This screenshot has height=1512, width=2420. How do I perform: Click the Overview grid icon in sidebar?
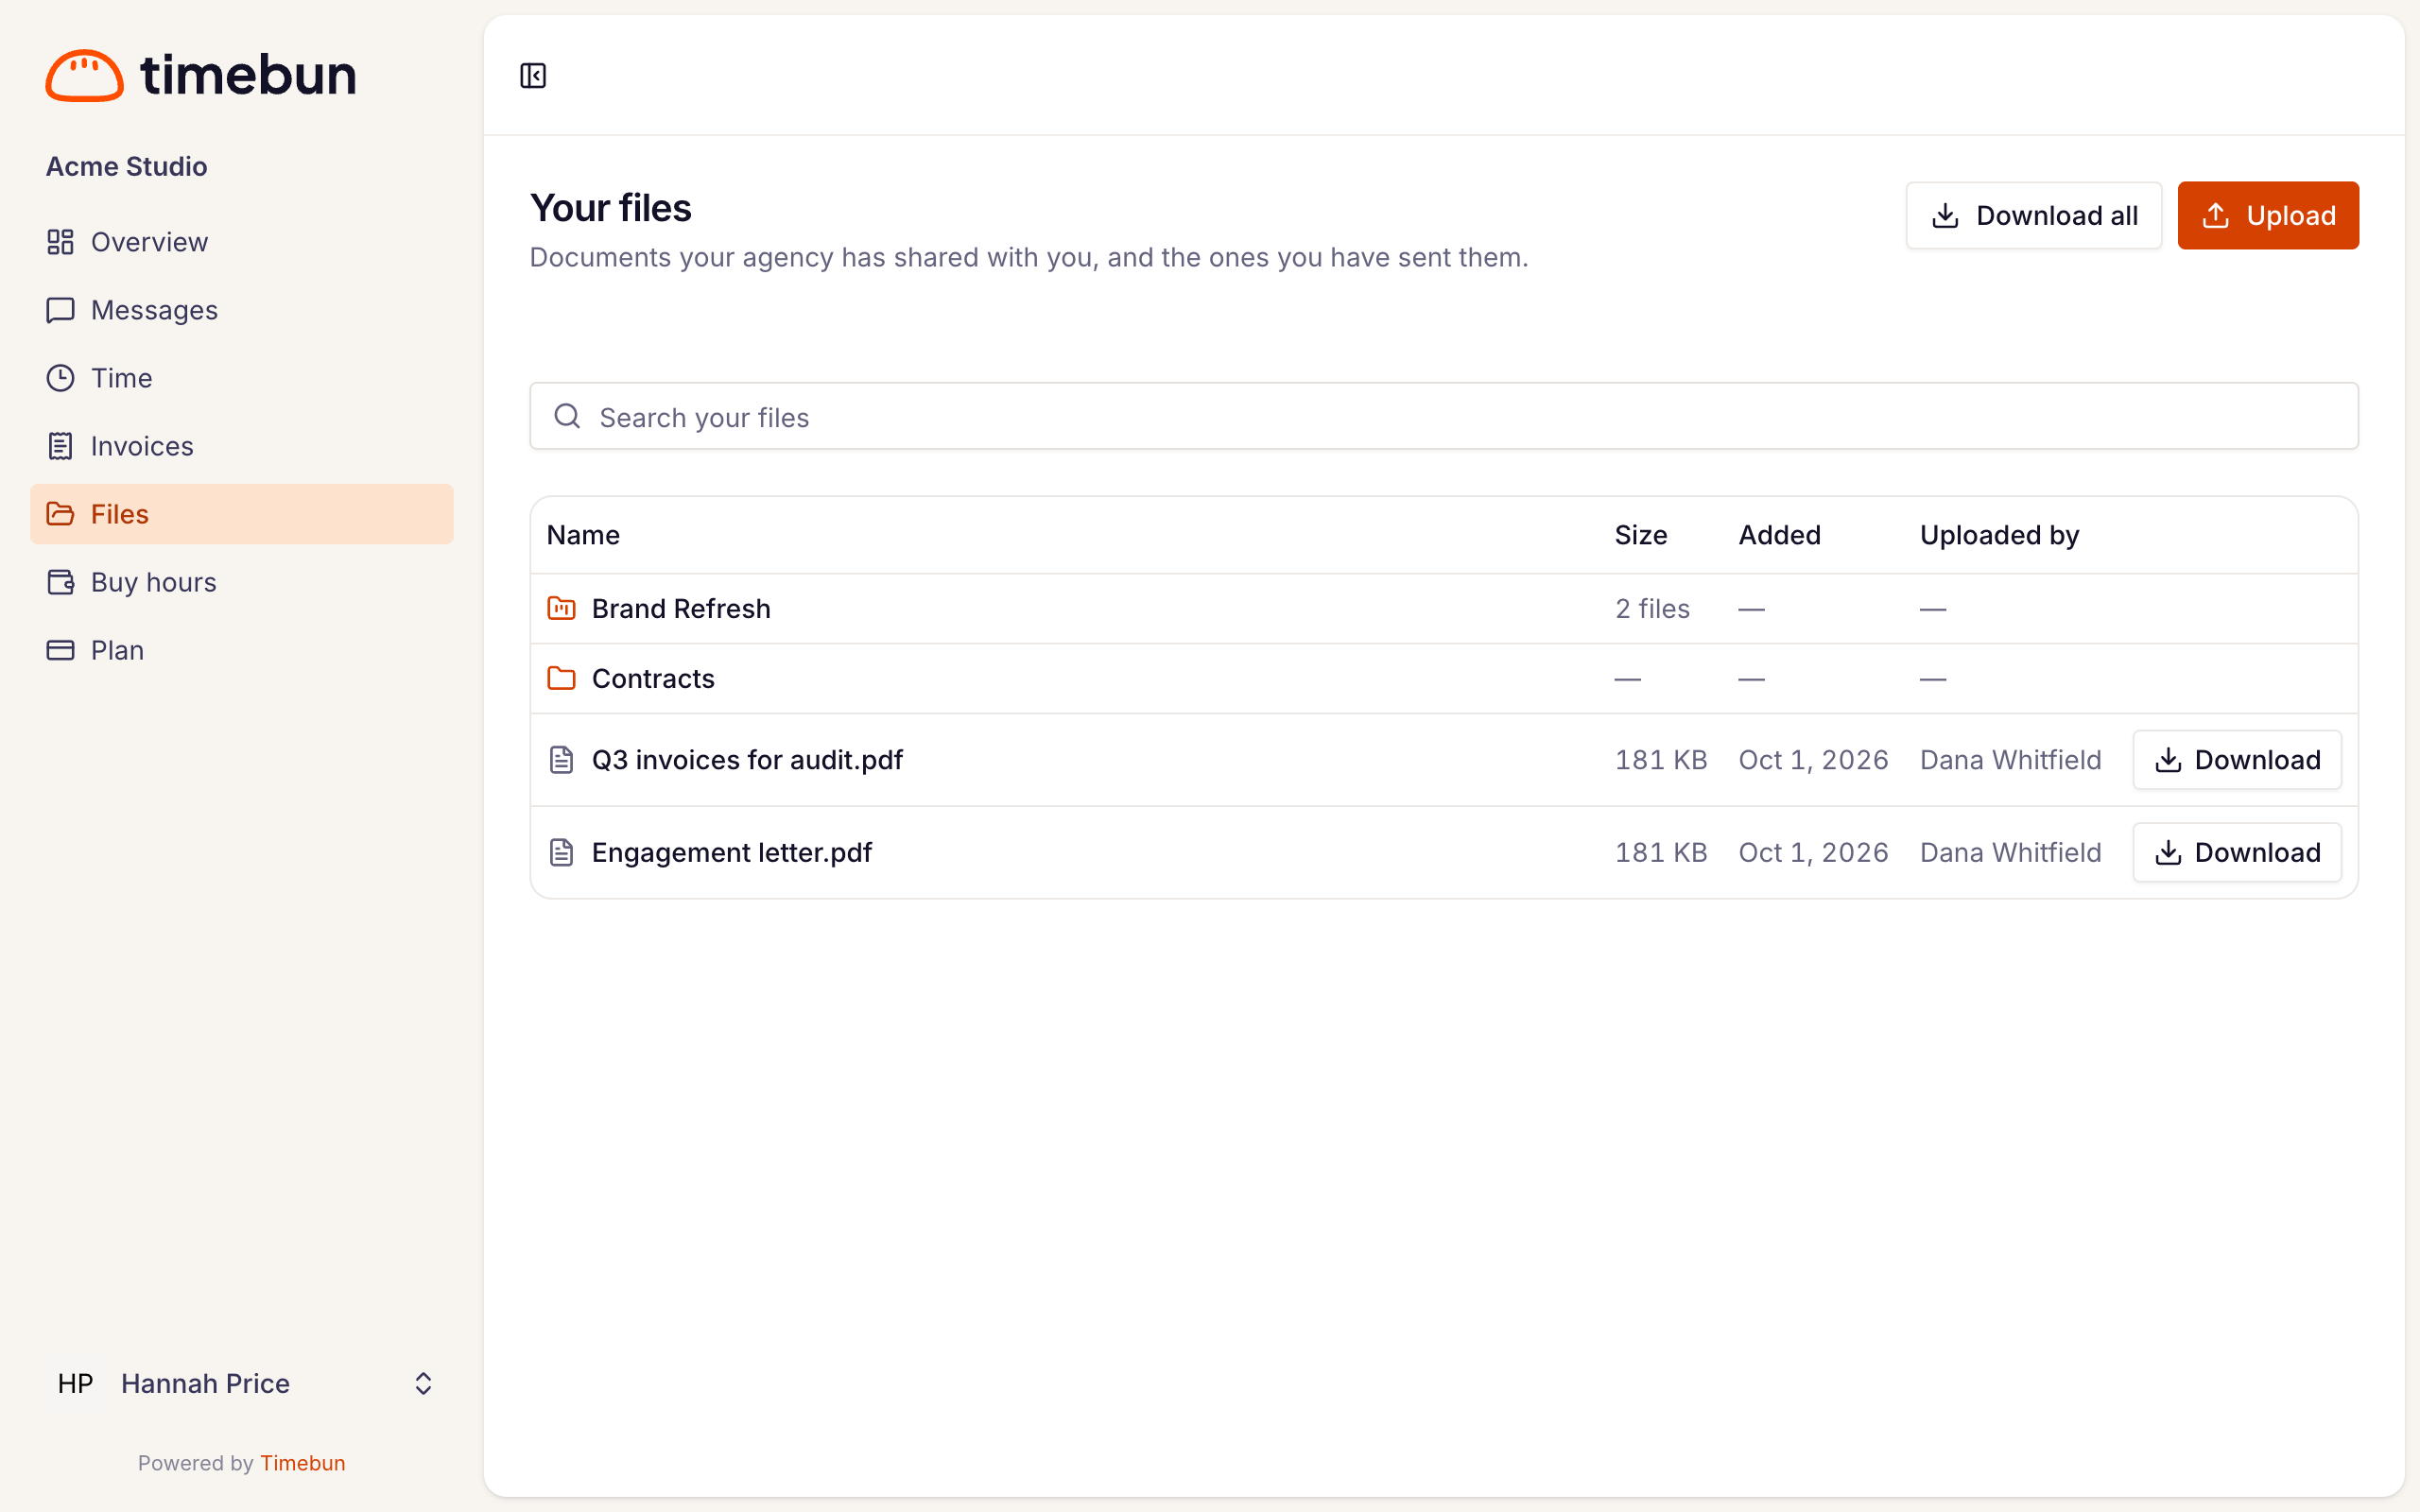click(x=60, y=242)
